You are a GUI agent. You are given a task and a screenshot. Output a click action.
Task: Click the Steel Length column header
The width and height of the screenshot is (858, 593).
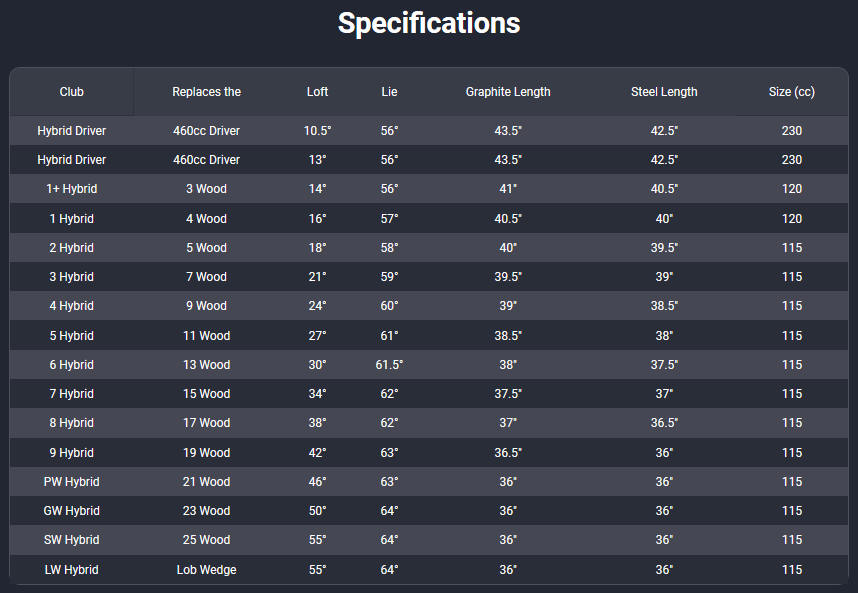pos(664,92)
